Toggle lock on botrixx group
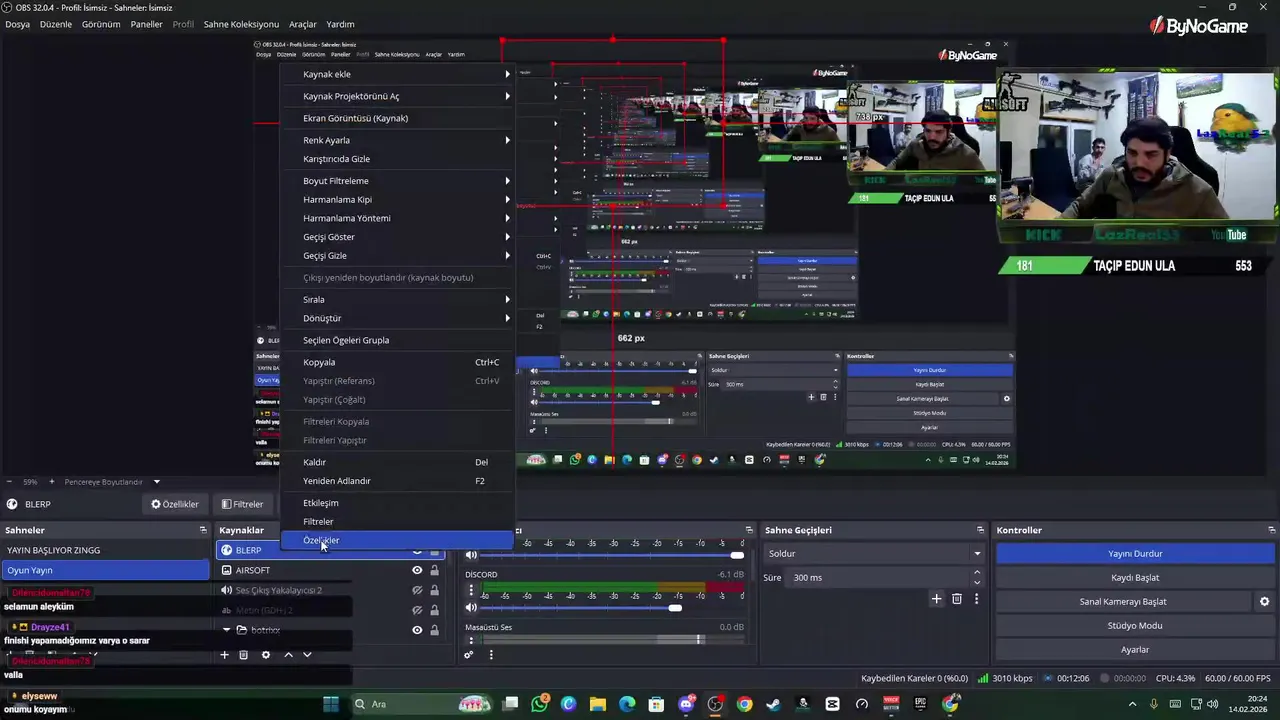The image size is (1280, 720). pos(434,630)
